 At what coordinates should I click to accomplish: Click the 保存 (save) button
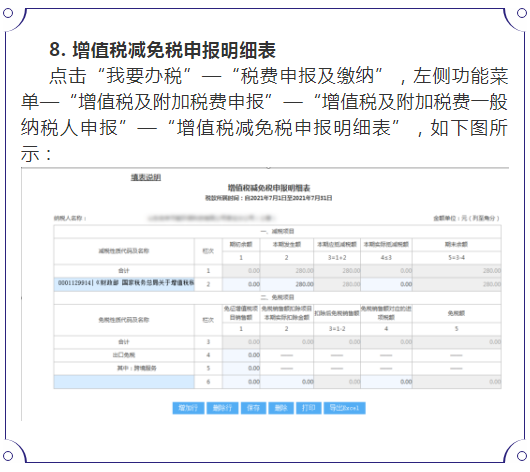click(x=254, y=408)
